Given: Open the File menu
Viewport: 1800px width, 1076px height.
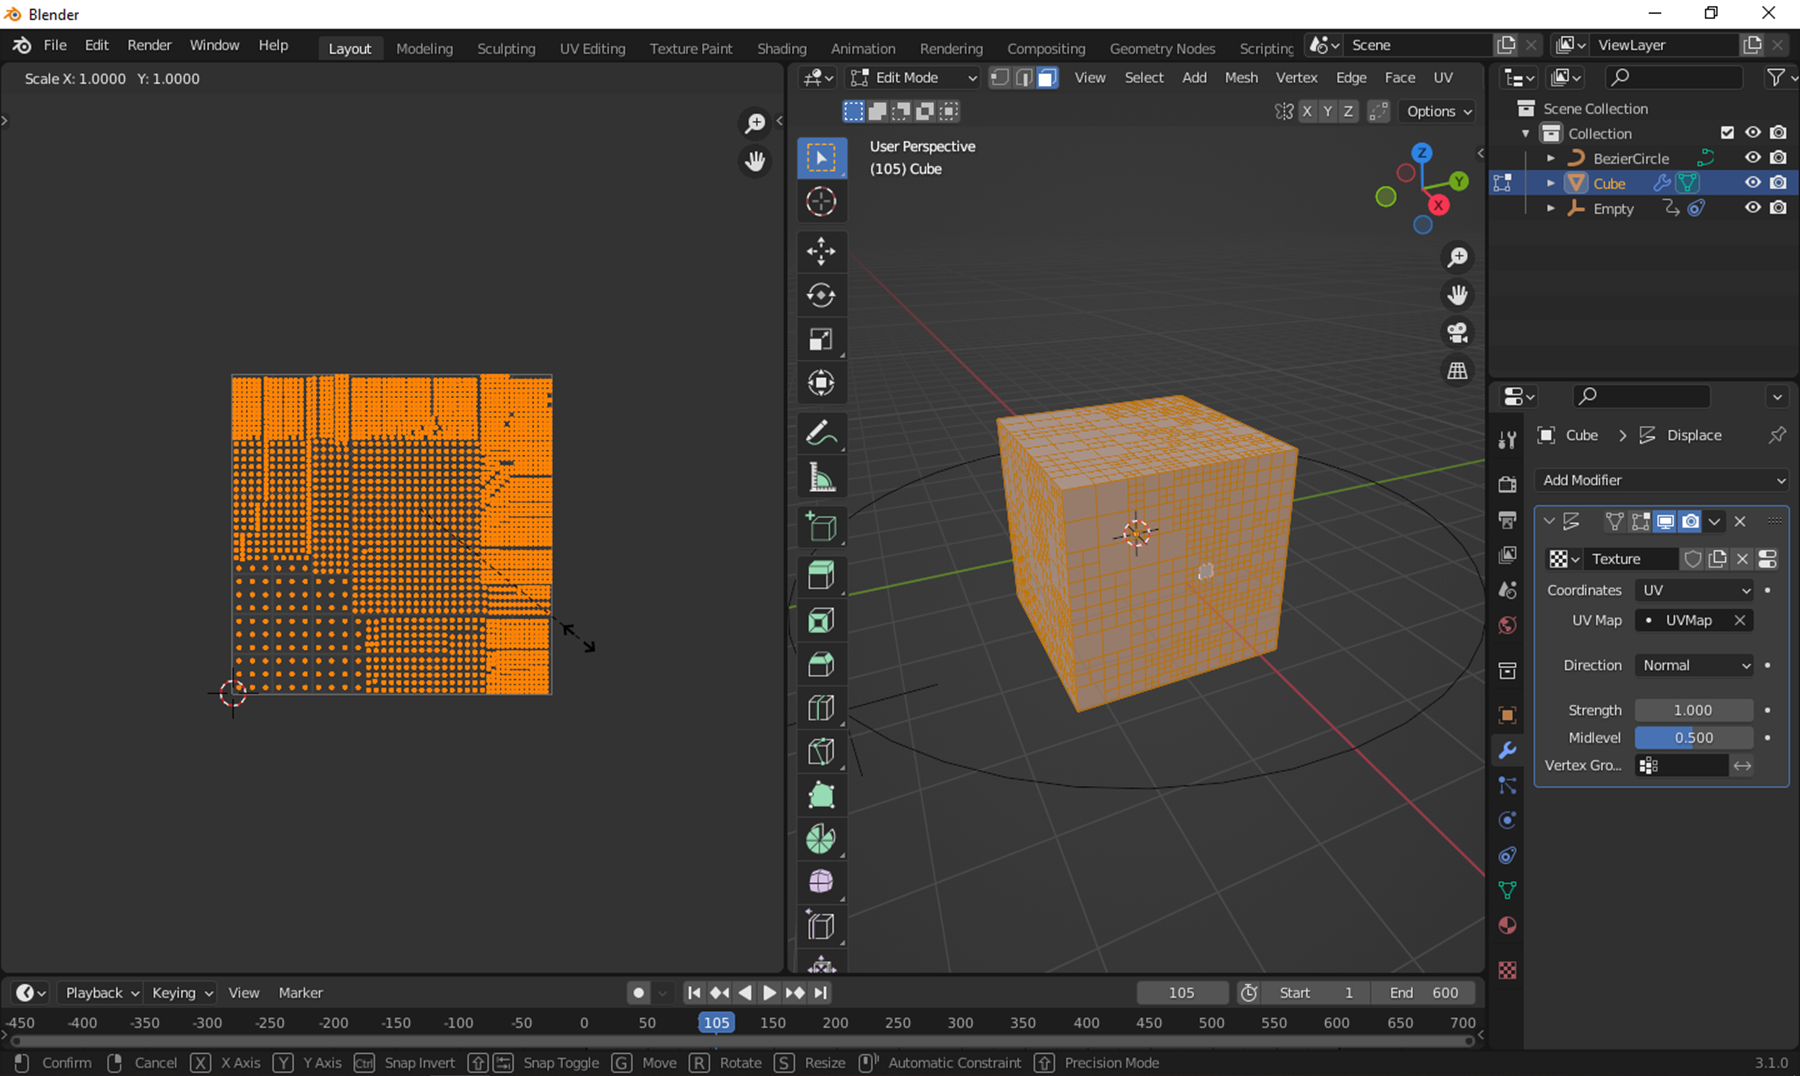Looking at the screenshot, I should (x=55, y=45).
